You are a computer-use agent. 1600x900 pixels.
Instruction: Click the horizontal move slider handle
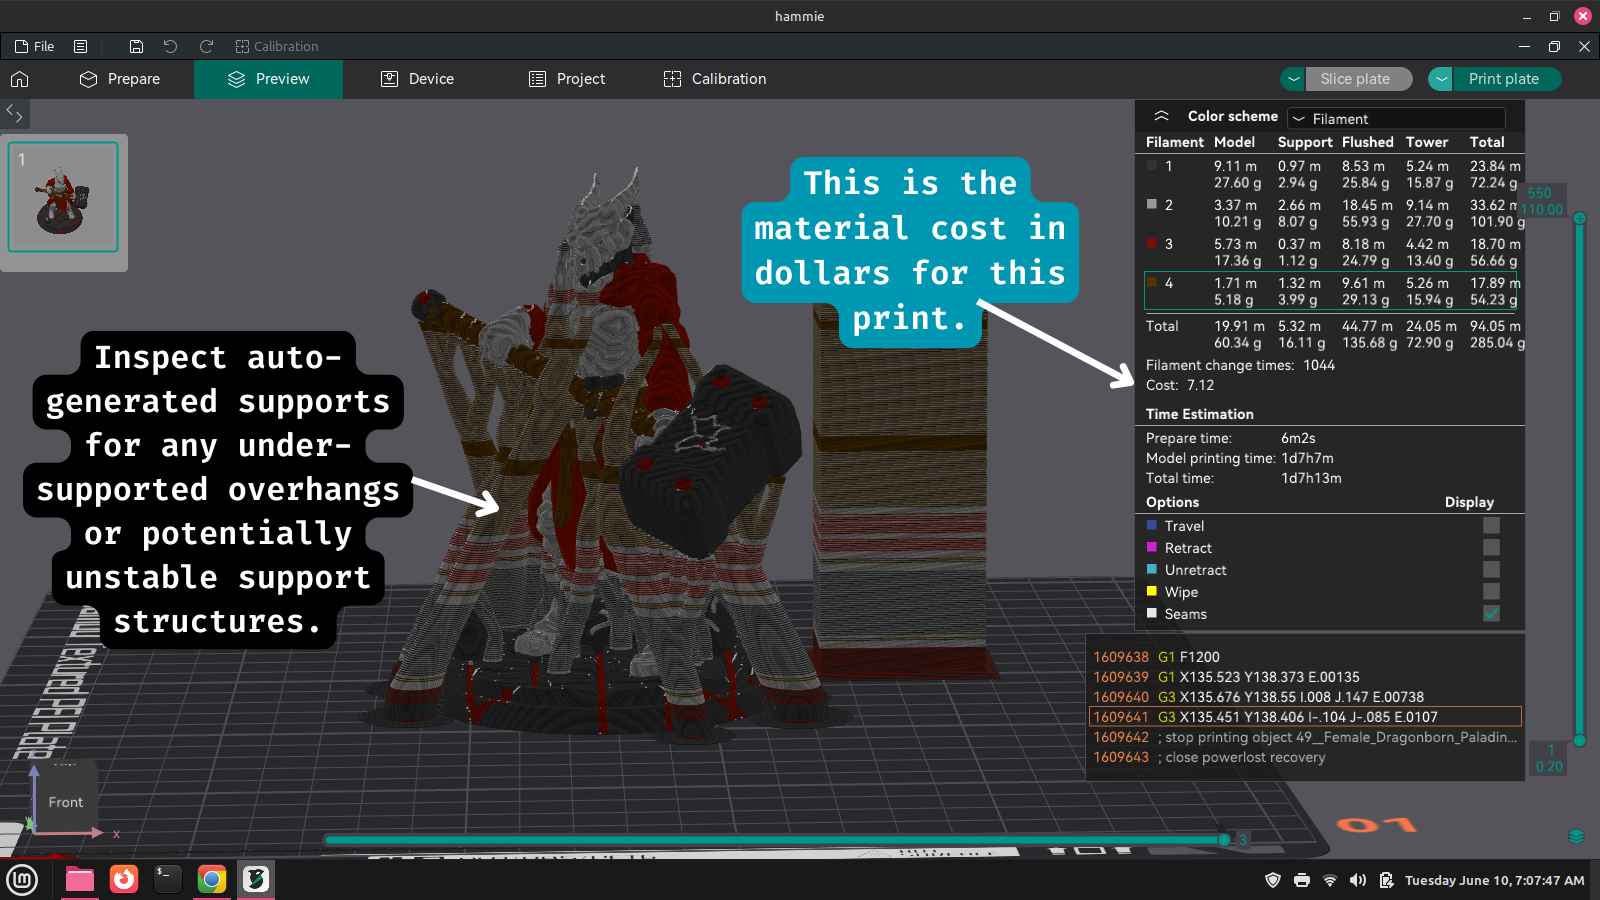1224,840
